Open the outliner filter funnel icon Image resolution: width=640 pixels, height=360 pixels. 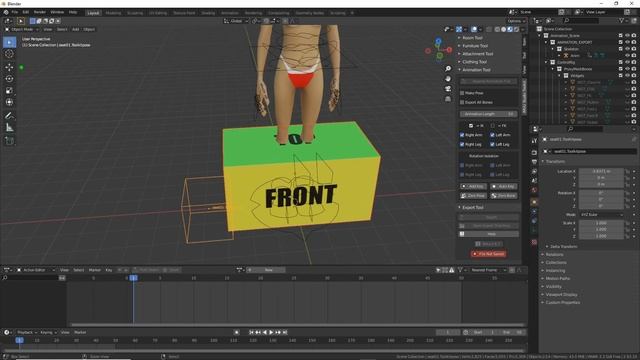coord(621,20)
